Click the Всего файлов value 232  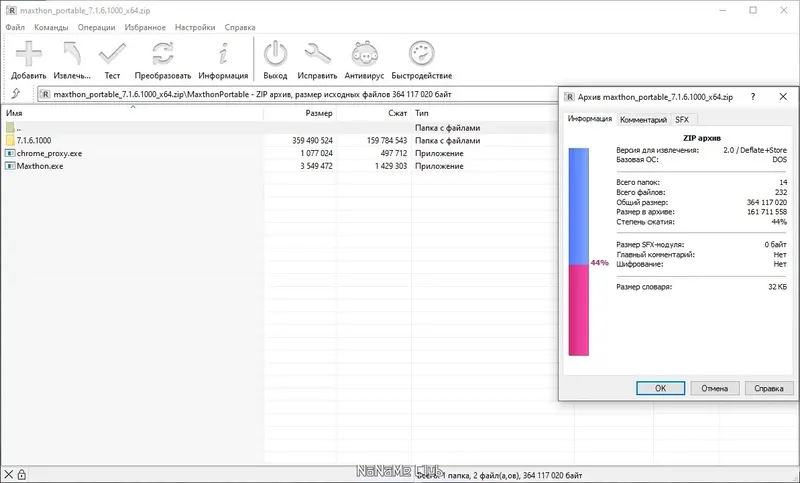(x=781, y=192)
